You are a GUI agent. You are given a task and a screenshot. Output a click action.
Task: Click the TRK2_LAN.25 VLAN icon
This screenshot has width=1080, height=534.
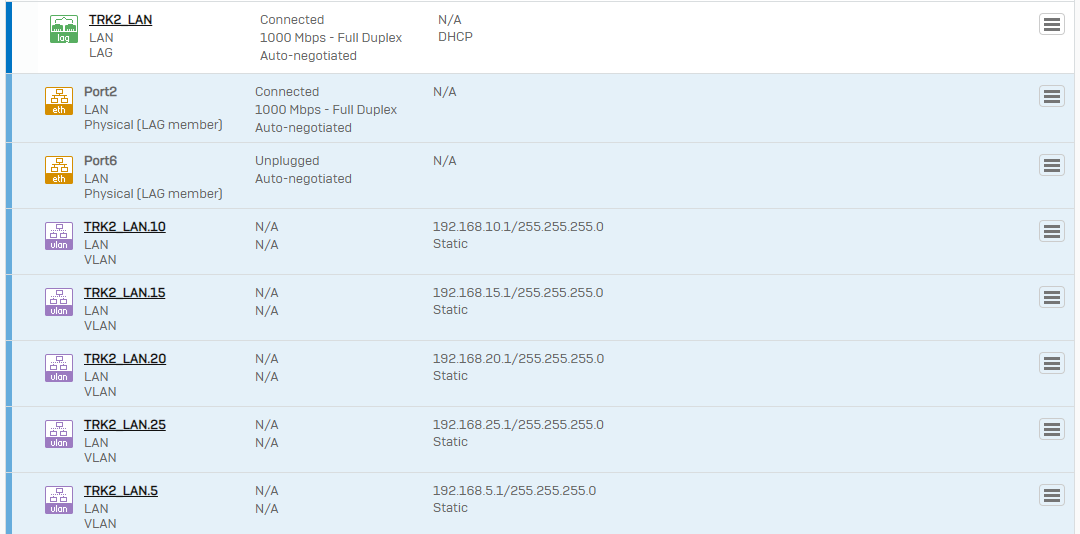59,434
